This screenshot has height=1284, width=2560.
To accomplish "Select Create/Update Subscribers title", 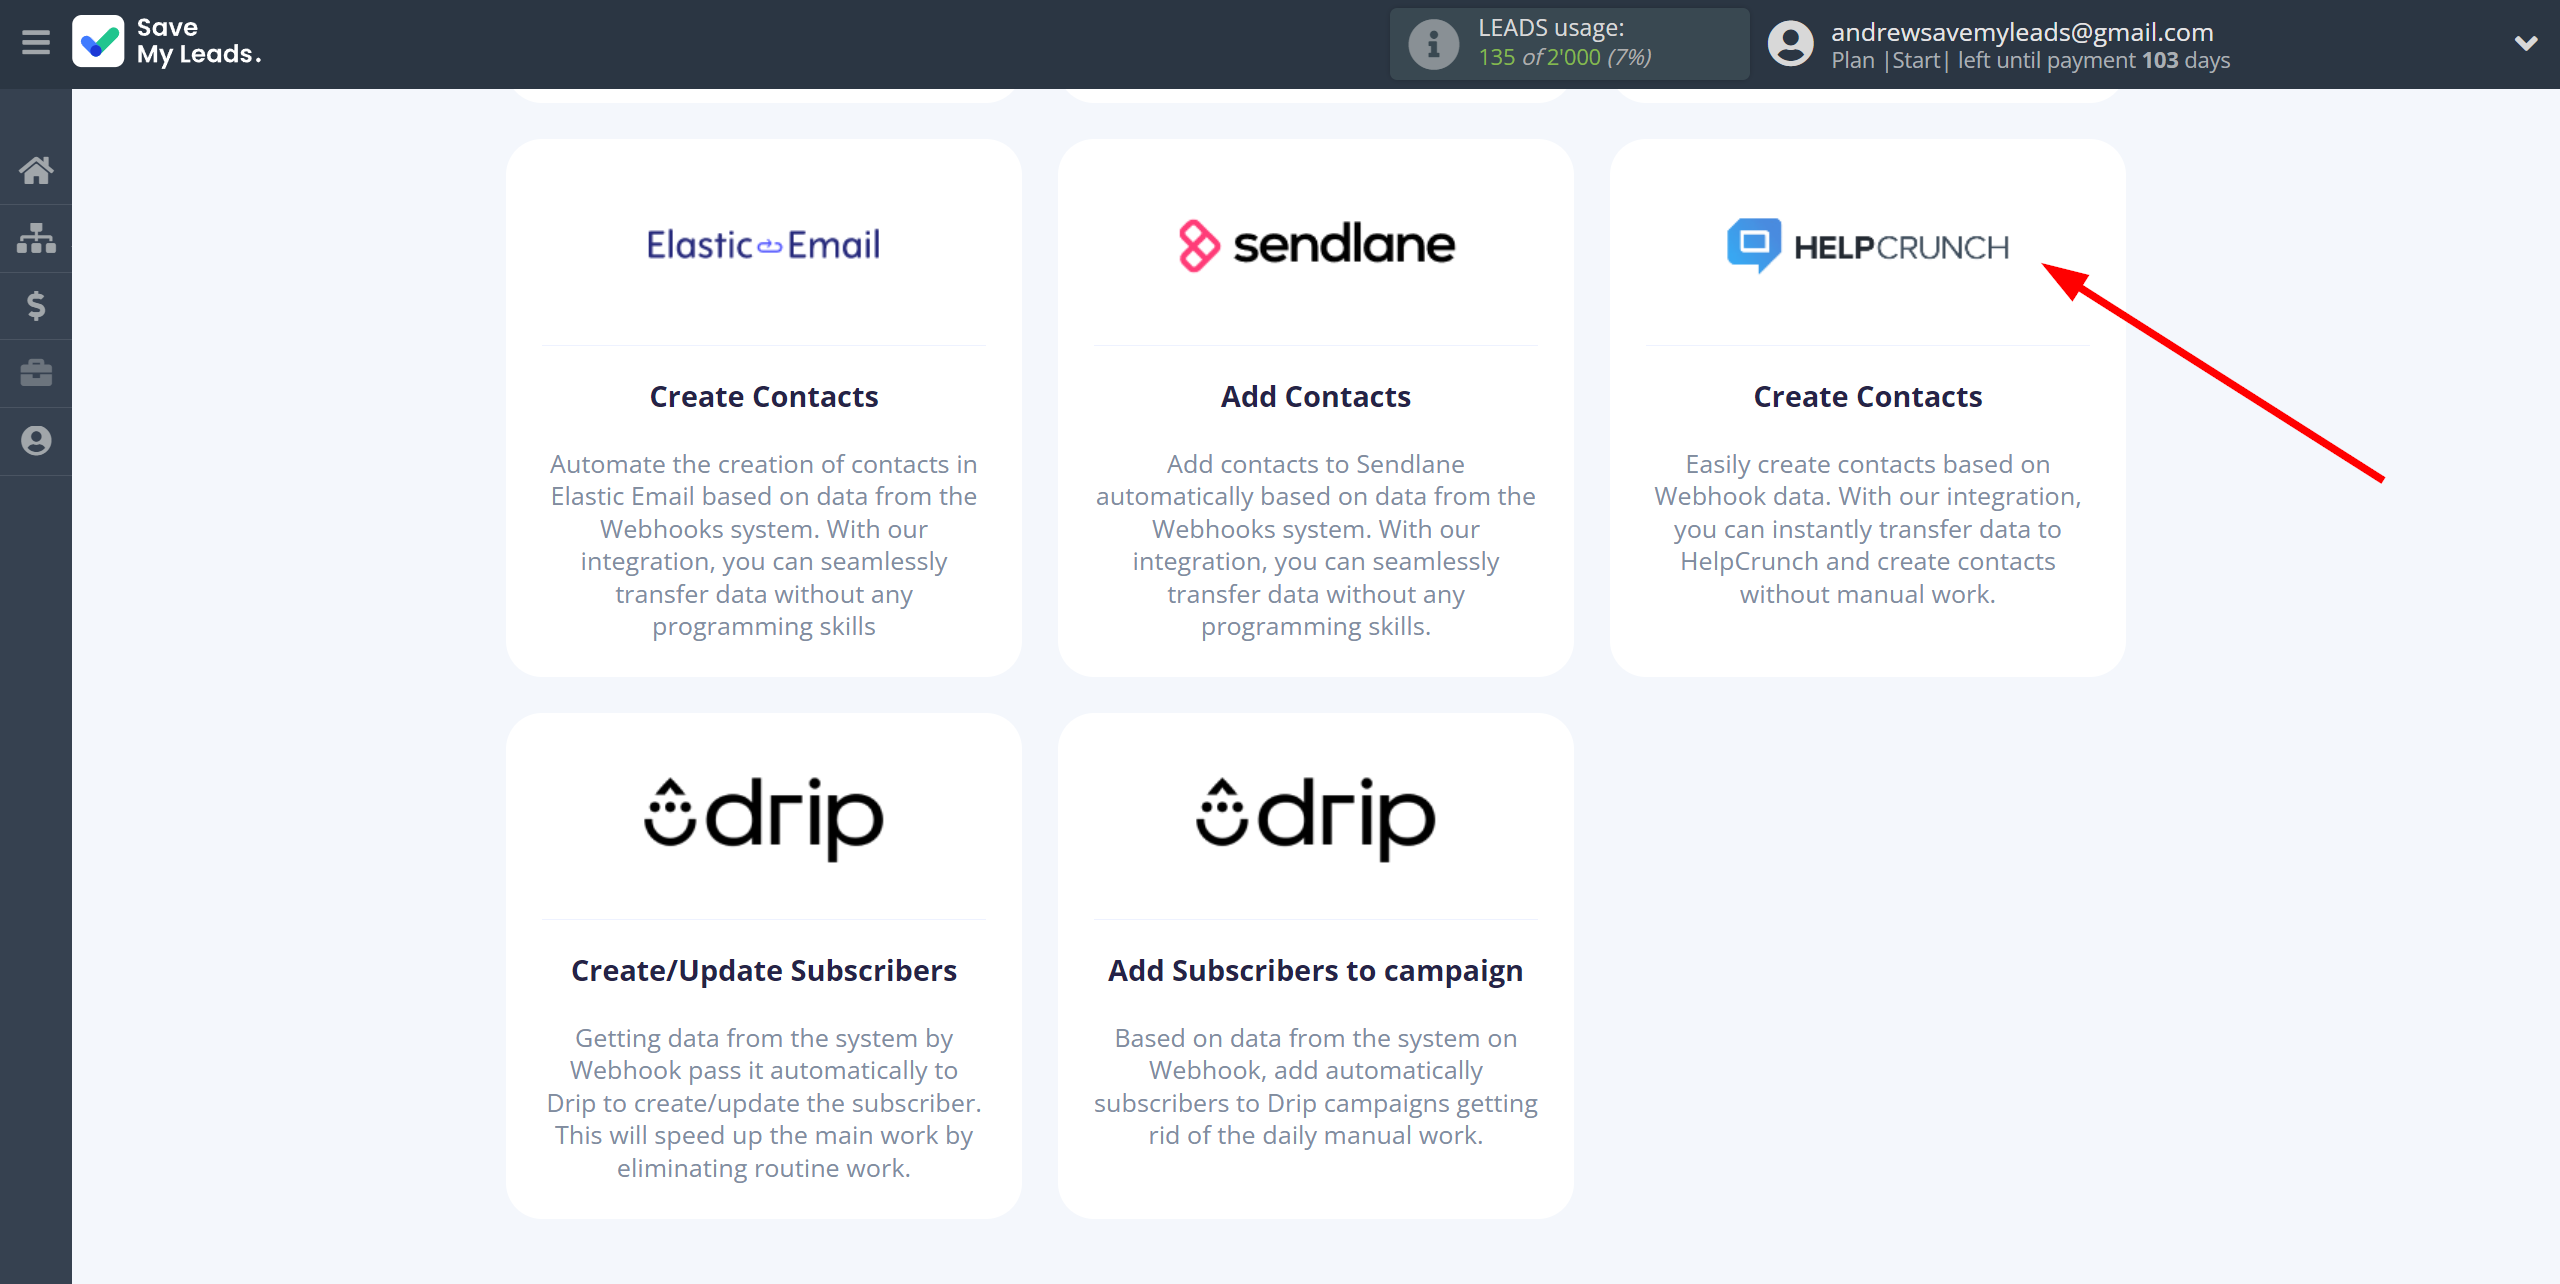I will point(763,970).
